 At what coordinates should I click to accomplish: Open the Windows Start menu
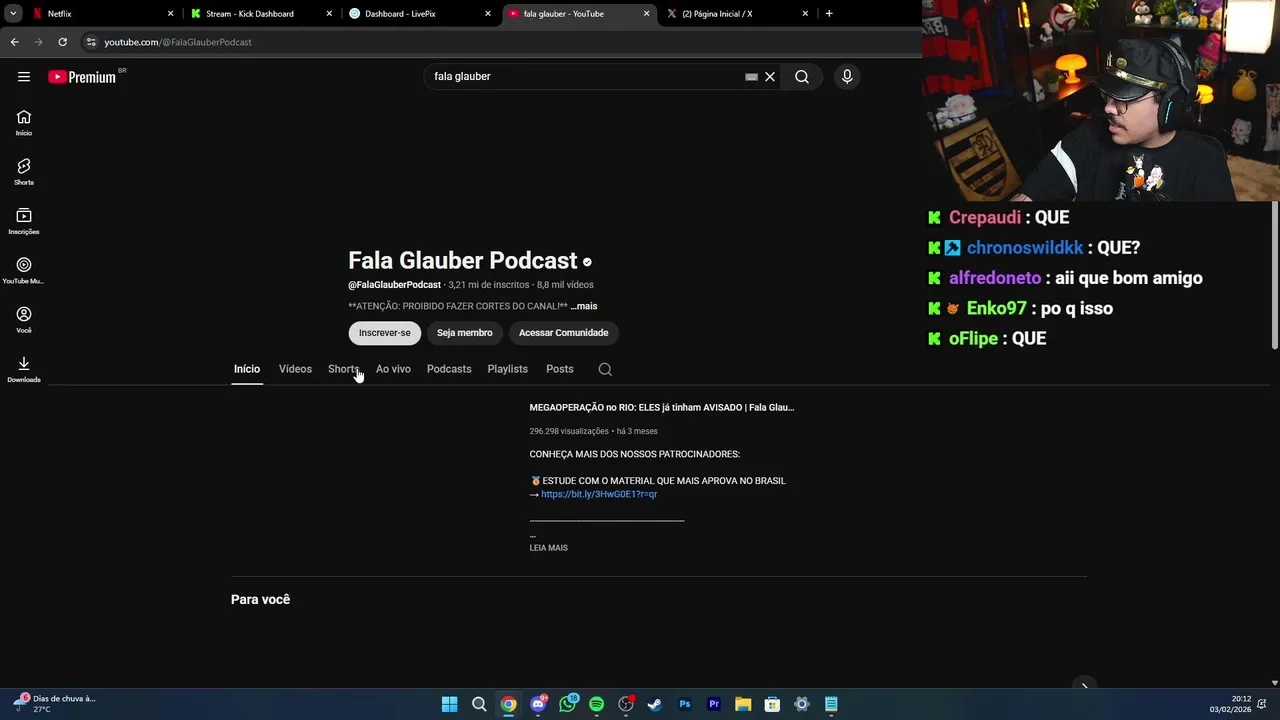click(450, 704)
